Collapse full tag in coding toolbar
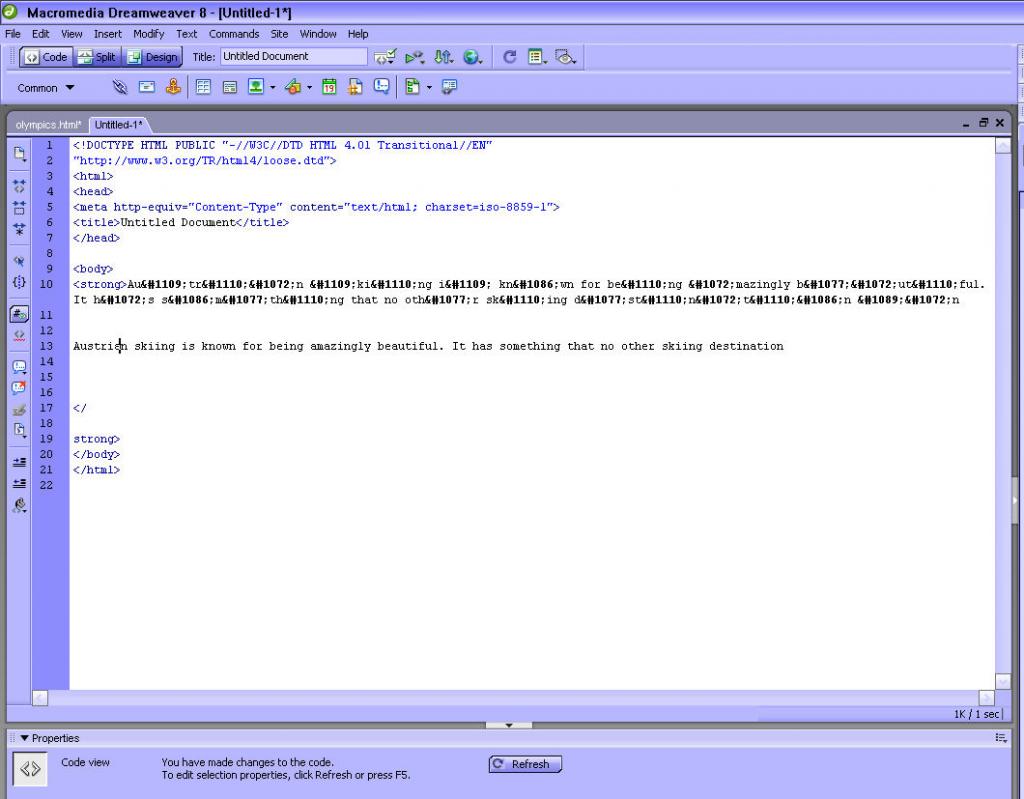This screenshot has width=1024, height=799. tap(19, 186)
